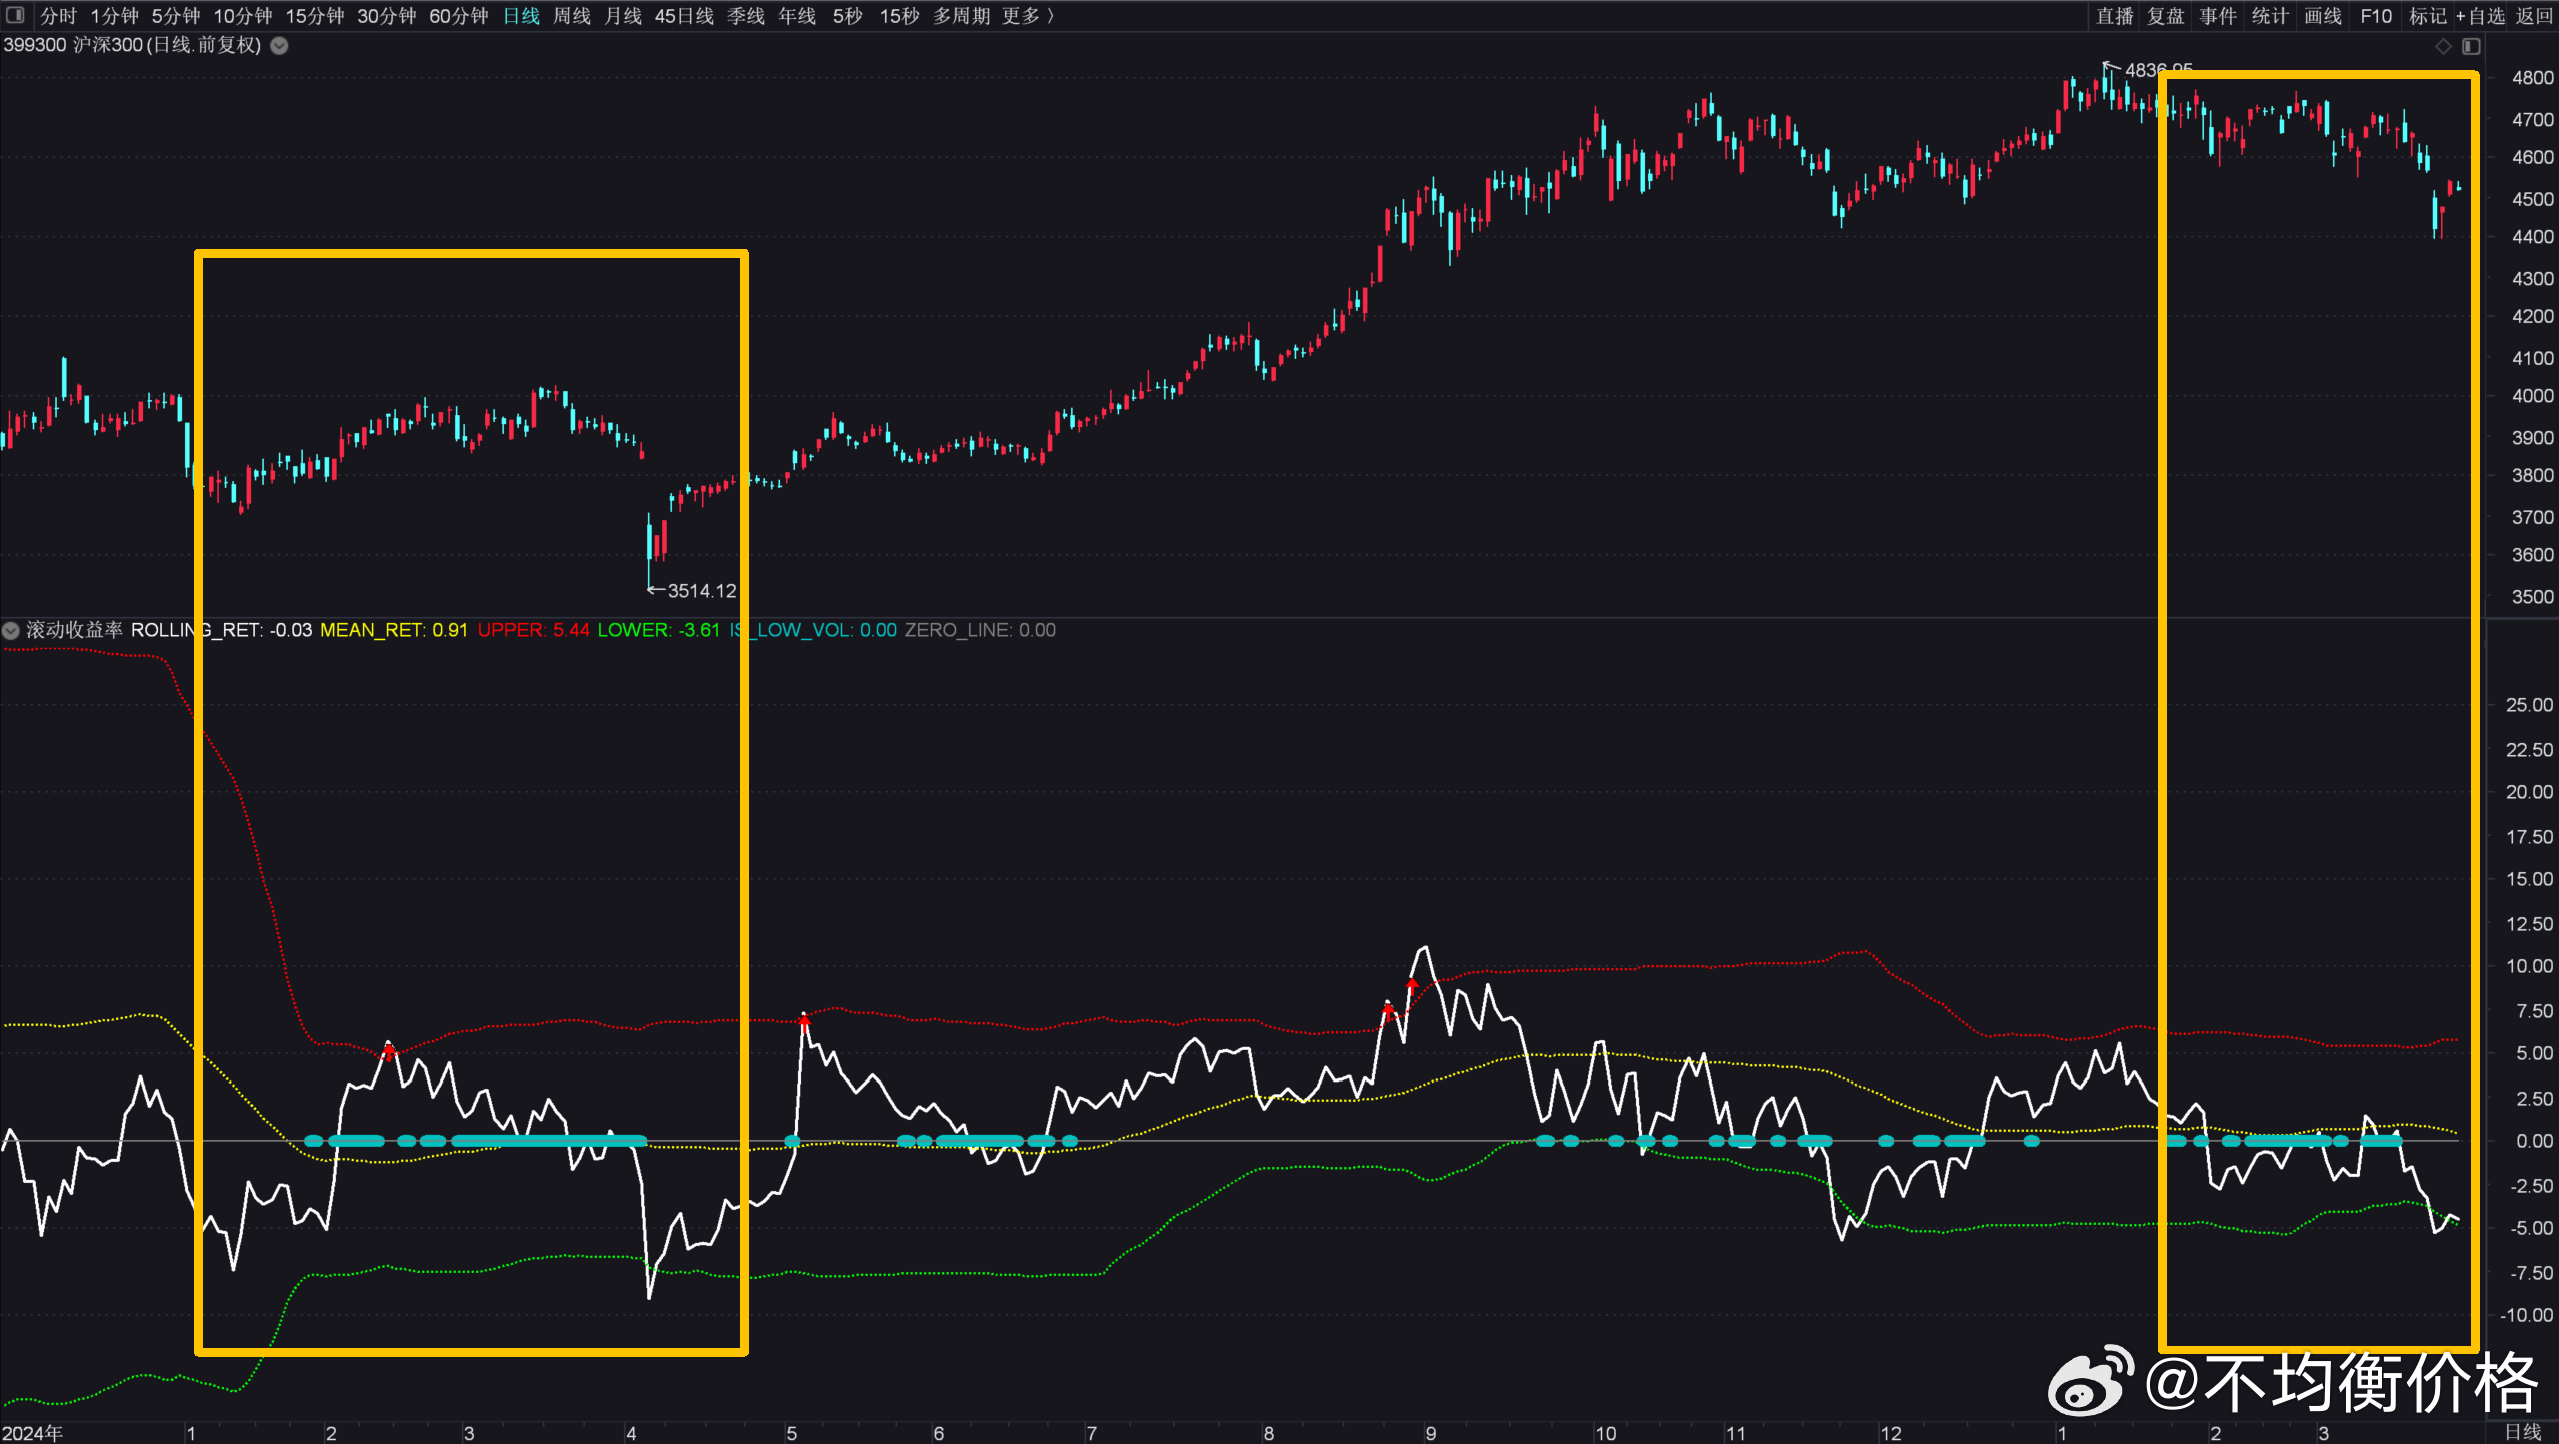Open 统计 statistics tool
The width and height of the screenshot is (2559, 1444).
tap(2270, 16)
